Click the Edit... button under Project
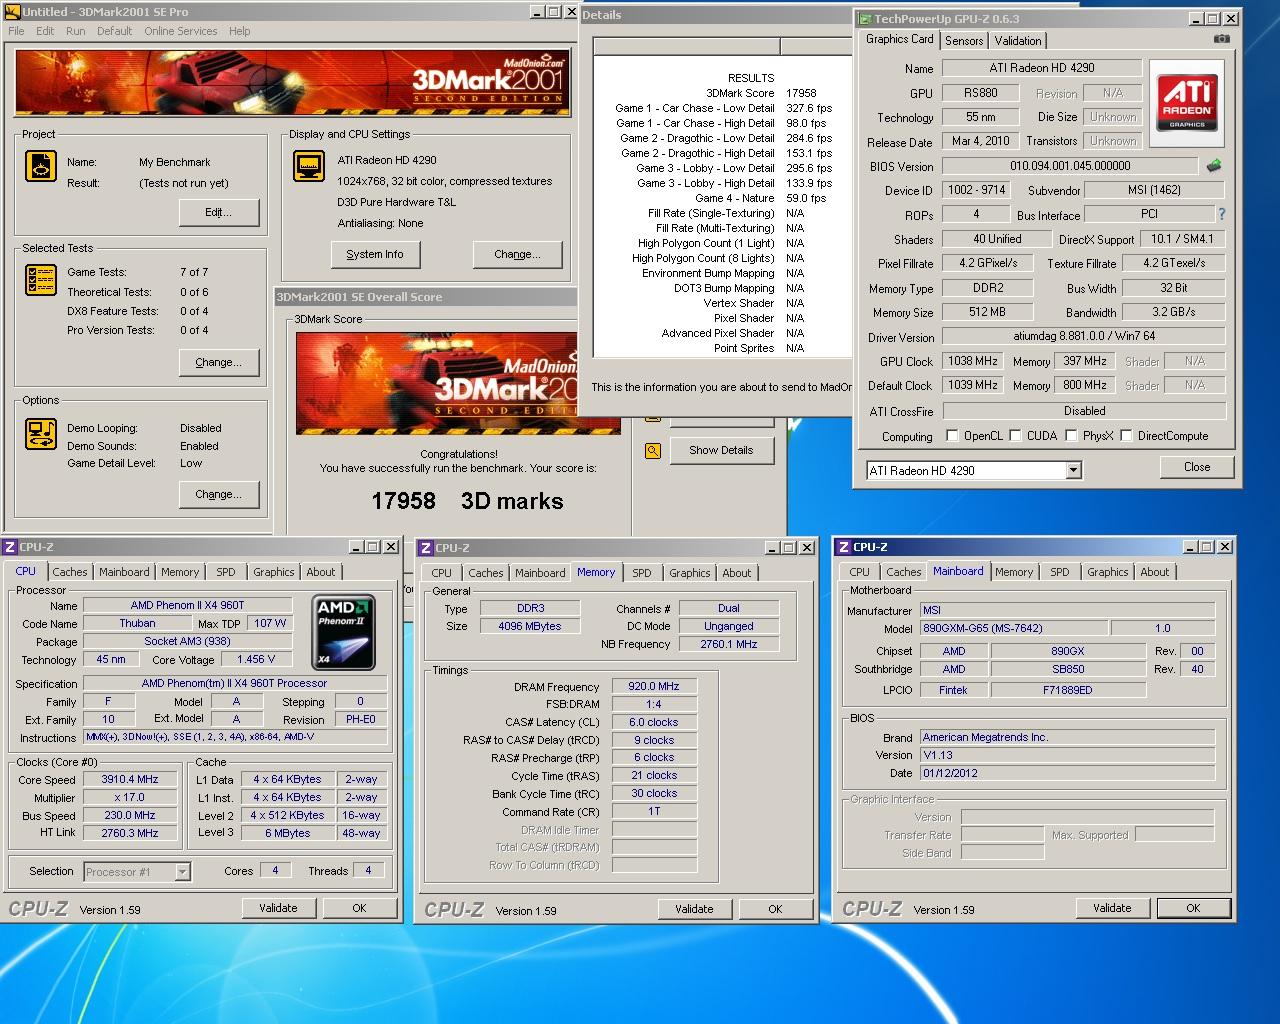Screen dimensions: 1280x1024 pos(219,212)
